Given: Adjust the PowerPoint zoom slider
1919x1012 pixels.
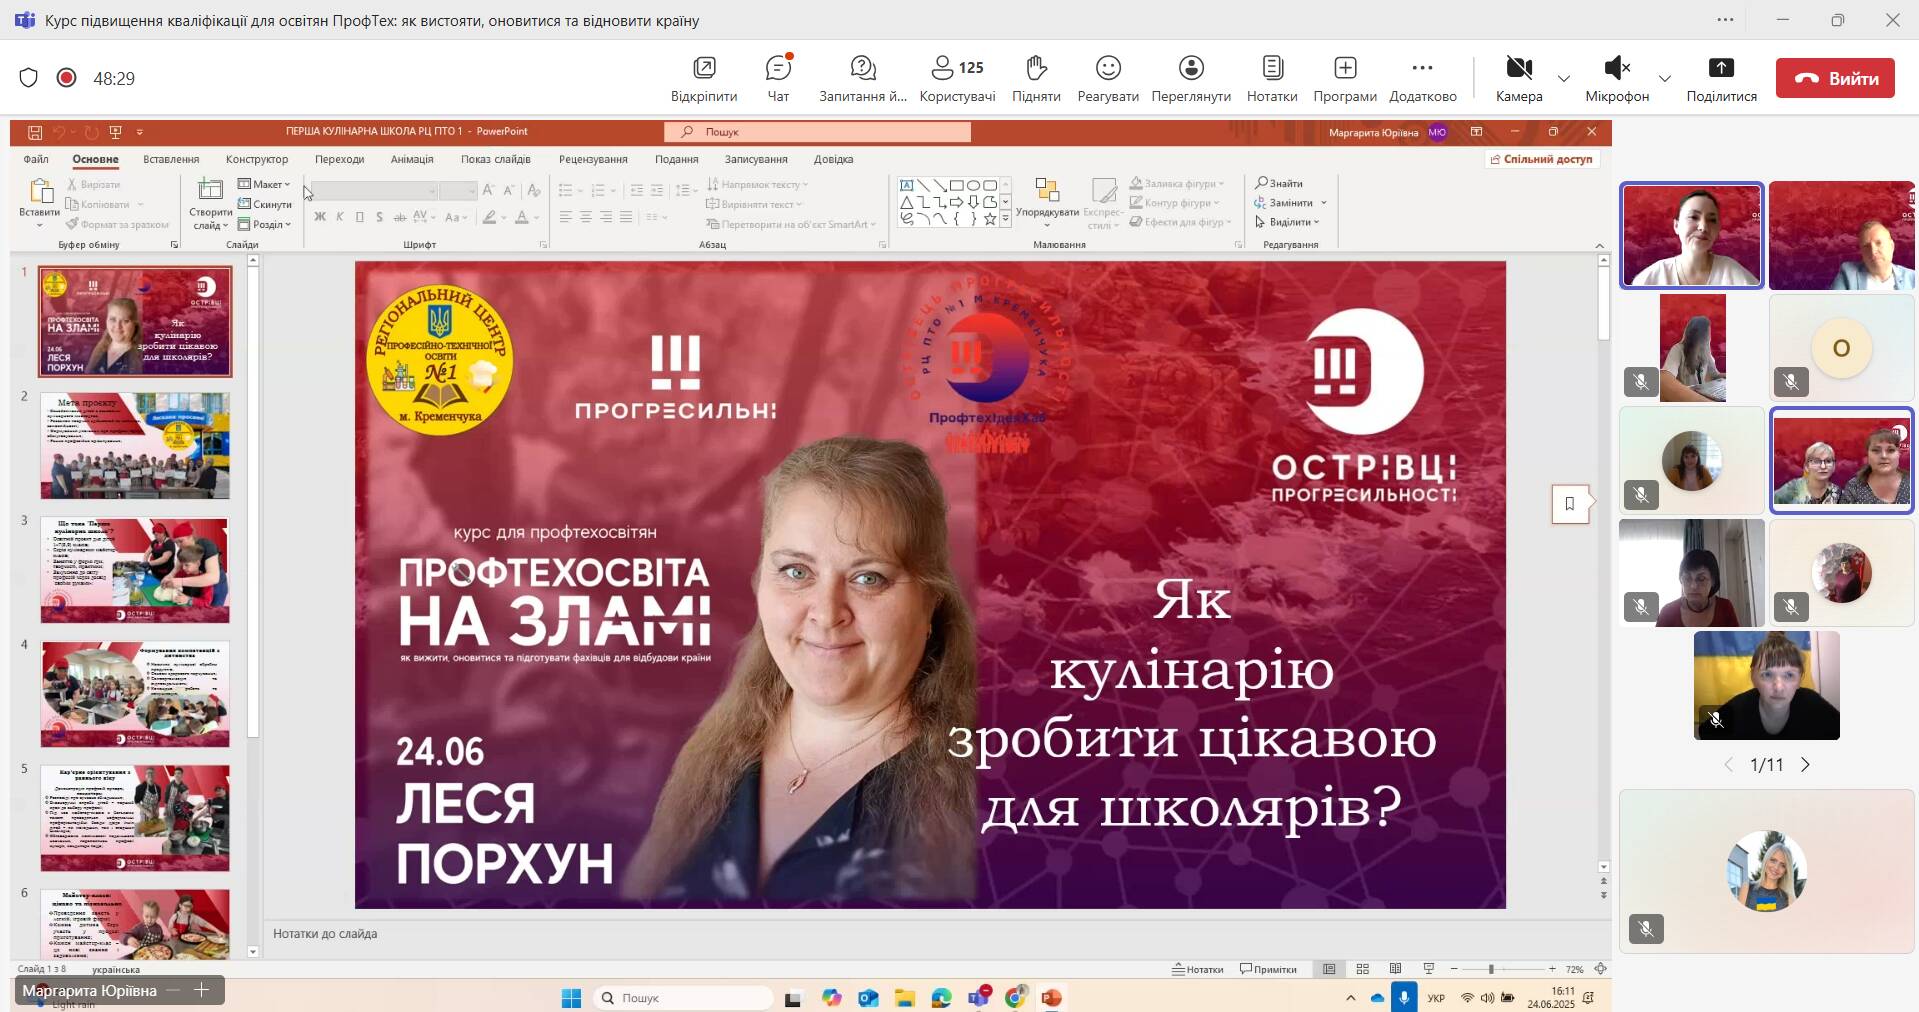Looking at the screenshot, I should pos(1491,969).
